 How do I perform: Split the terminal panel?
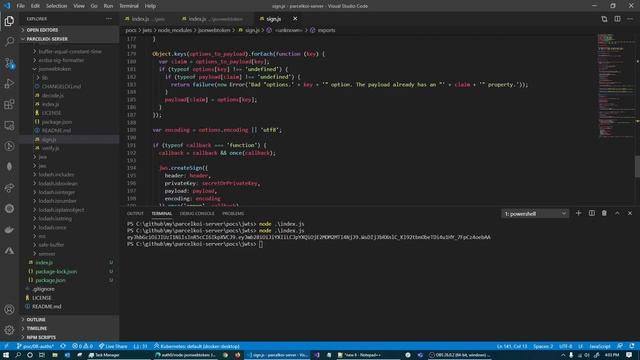tap(591, 213)
